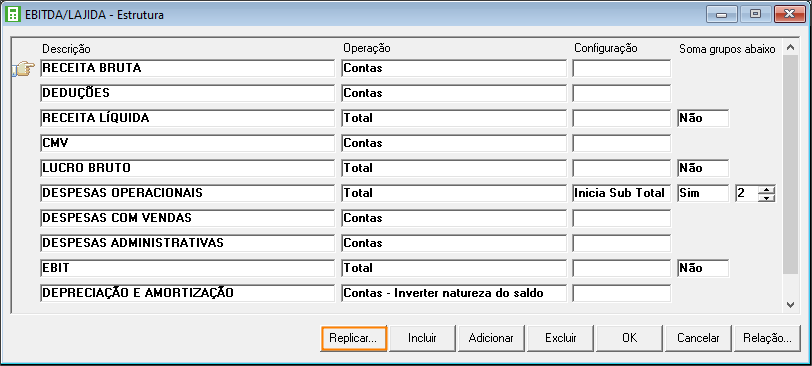
Task: Select the DESPESAS OPERACIONAIS description field
Action: (x=187, y=193)
